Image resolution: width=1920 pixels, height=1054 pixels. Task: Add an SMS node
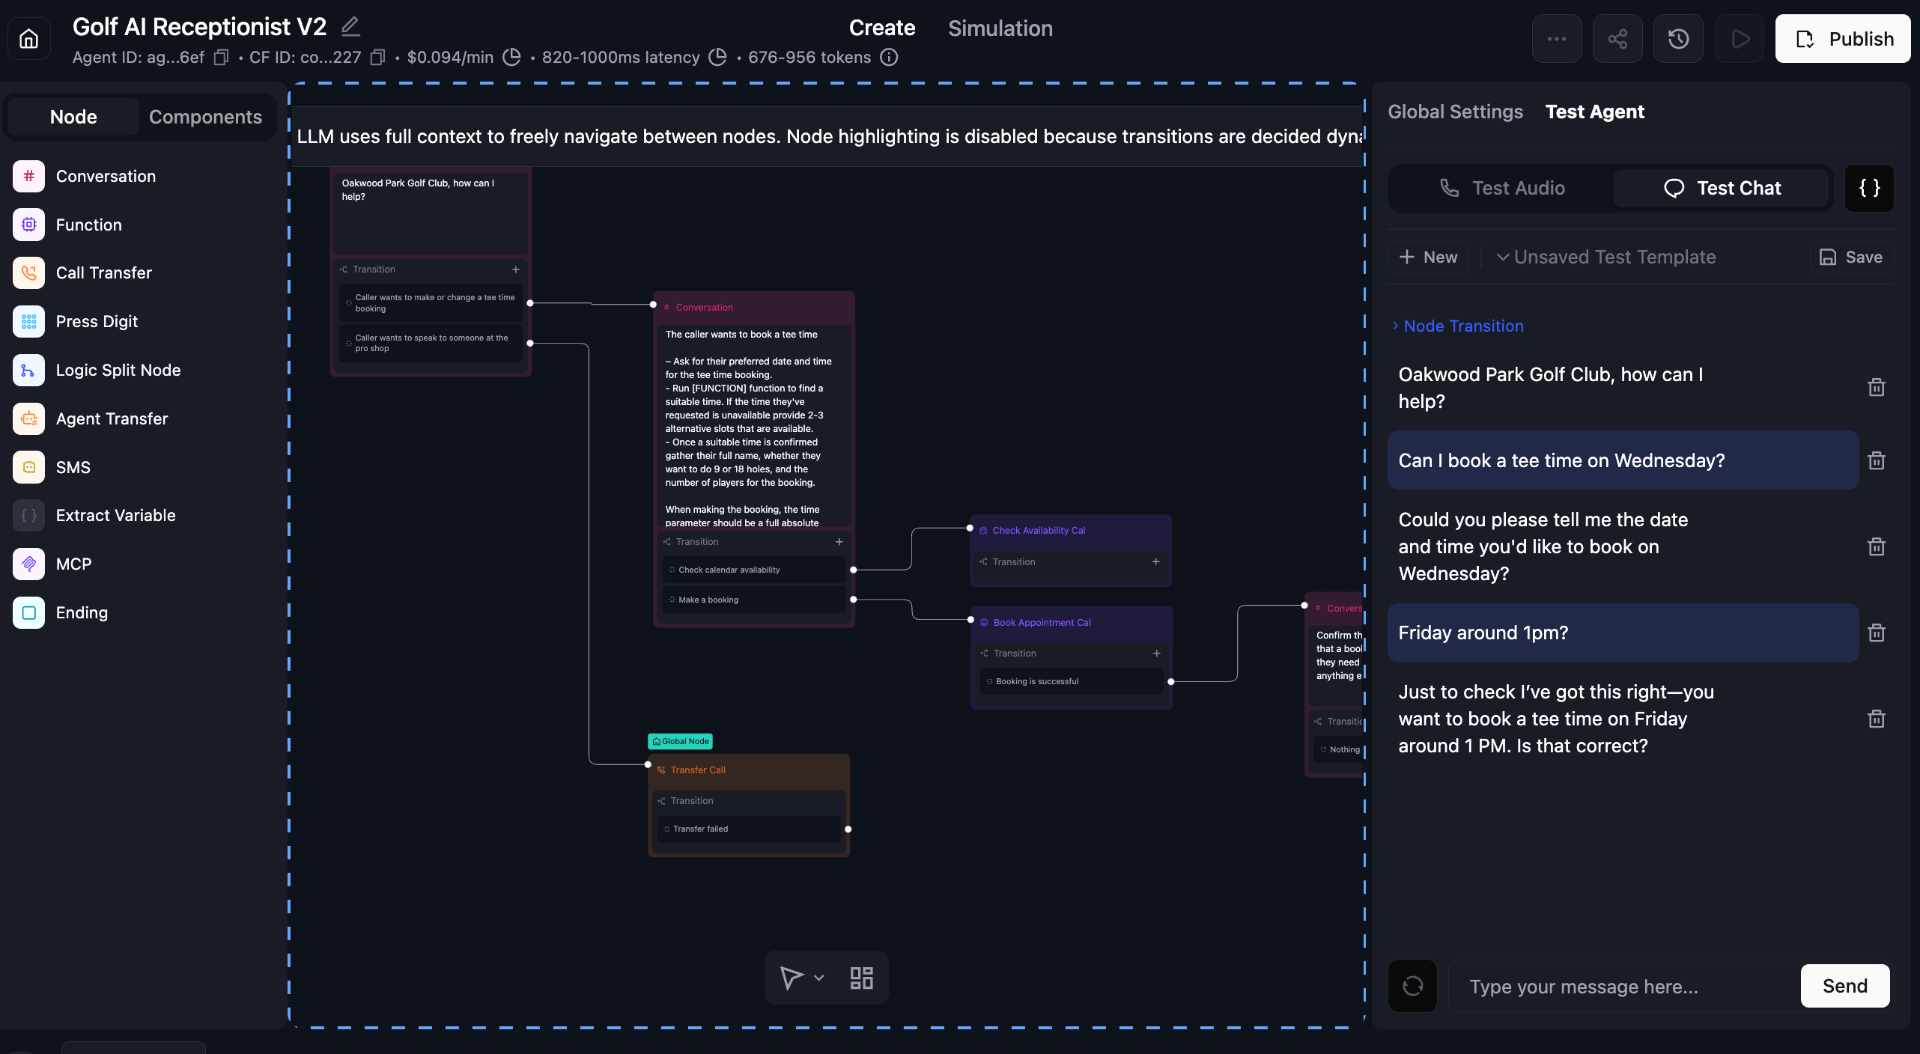72,467
